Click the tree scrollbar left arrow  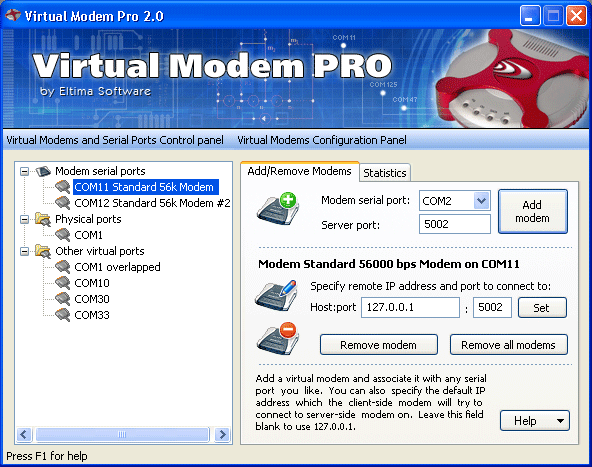tap(24, 435)
